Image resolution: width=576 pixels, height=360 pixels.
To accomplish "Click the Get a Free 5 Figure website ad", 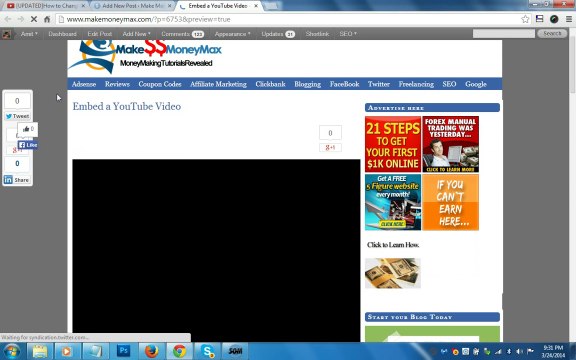I will [393, 202].
